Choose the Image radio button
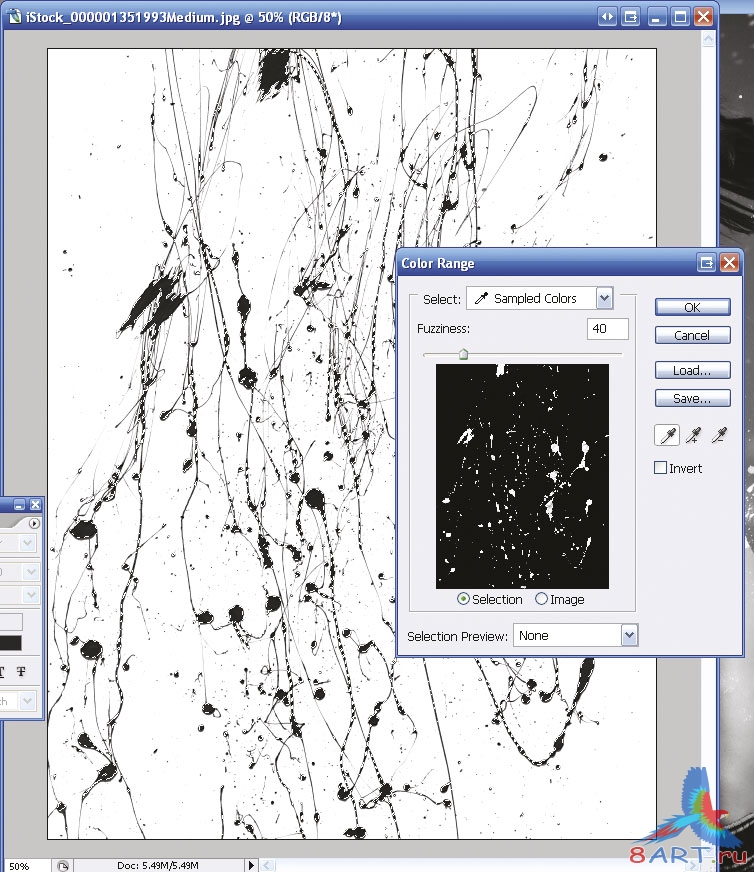The width and height of the screenshot is (754, 872). (541, 599)
